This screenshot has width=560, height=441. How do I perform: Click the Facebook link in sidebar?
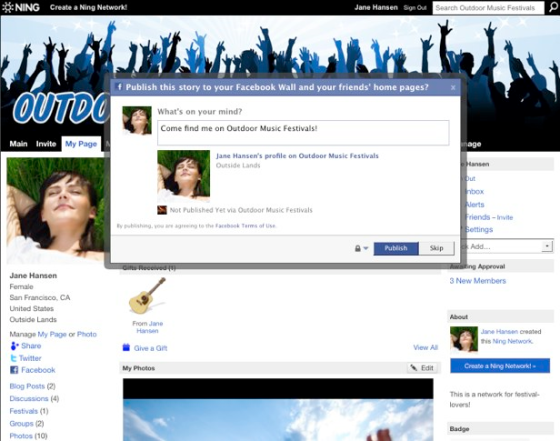tap(38, 370)
